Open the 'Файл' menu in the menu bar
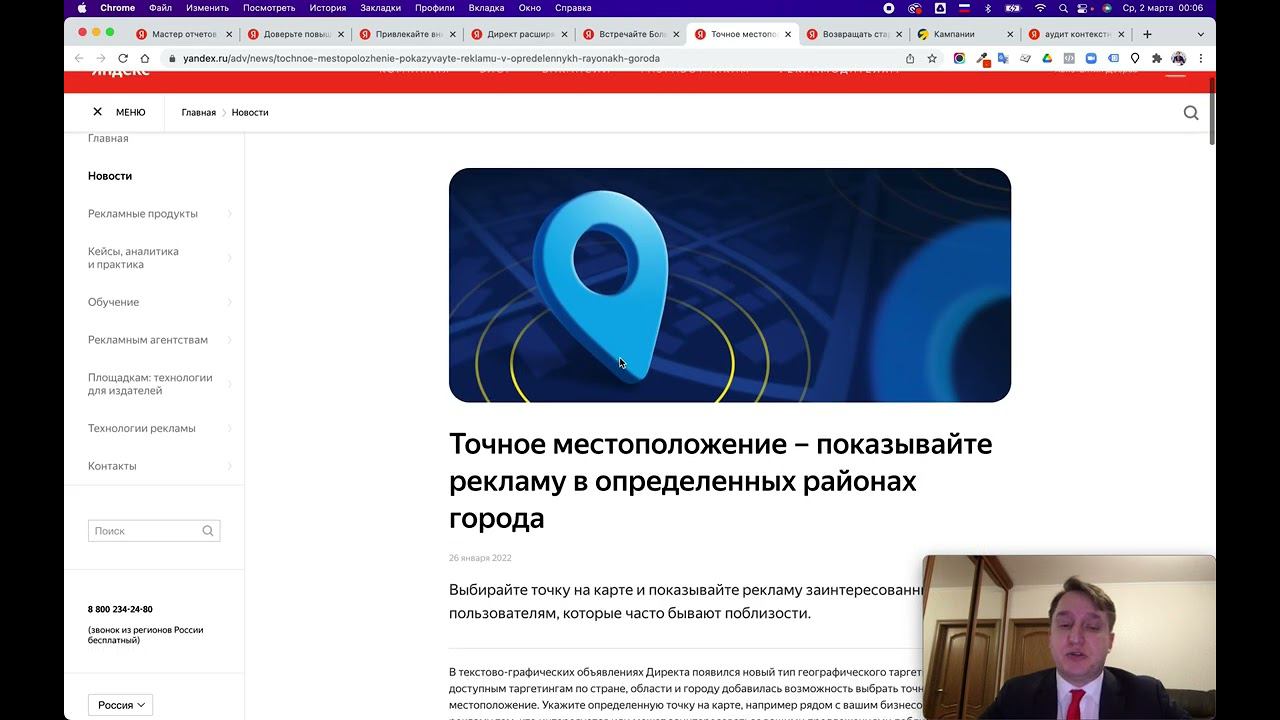 click(160, 8)
